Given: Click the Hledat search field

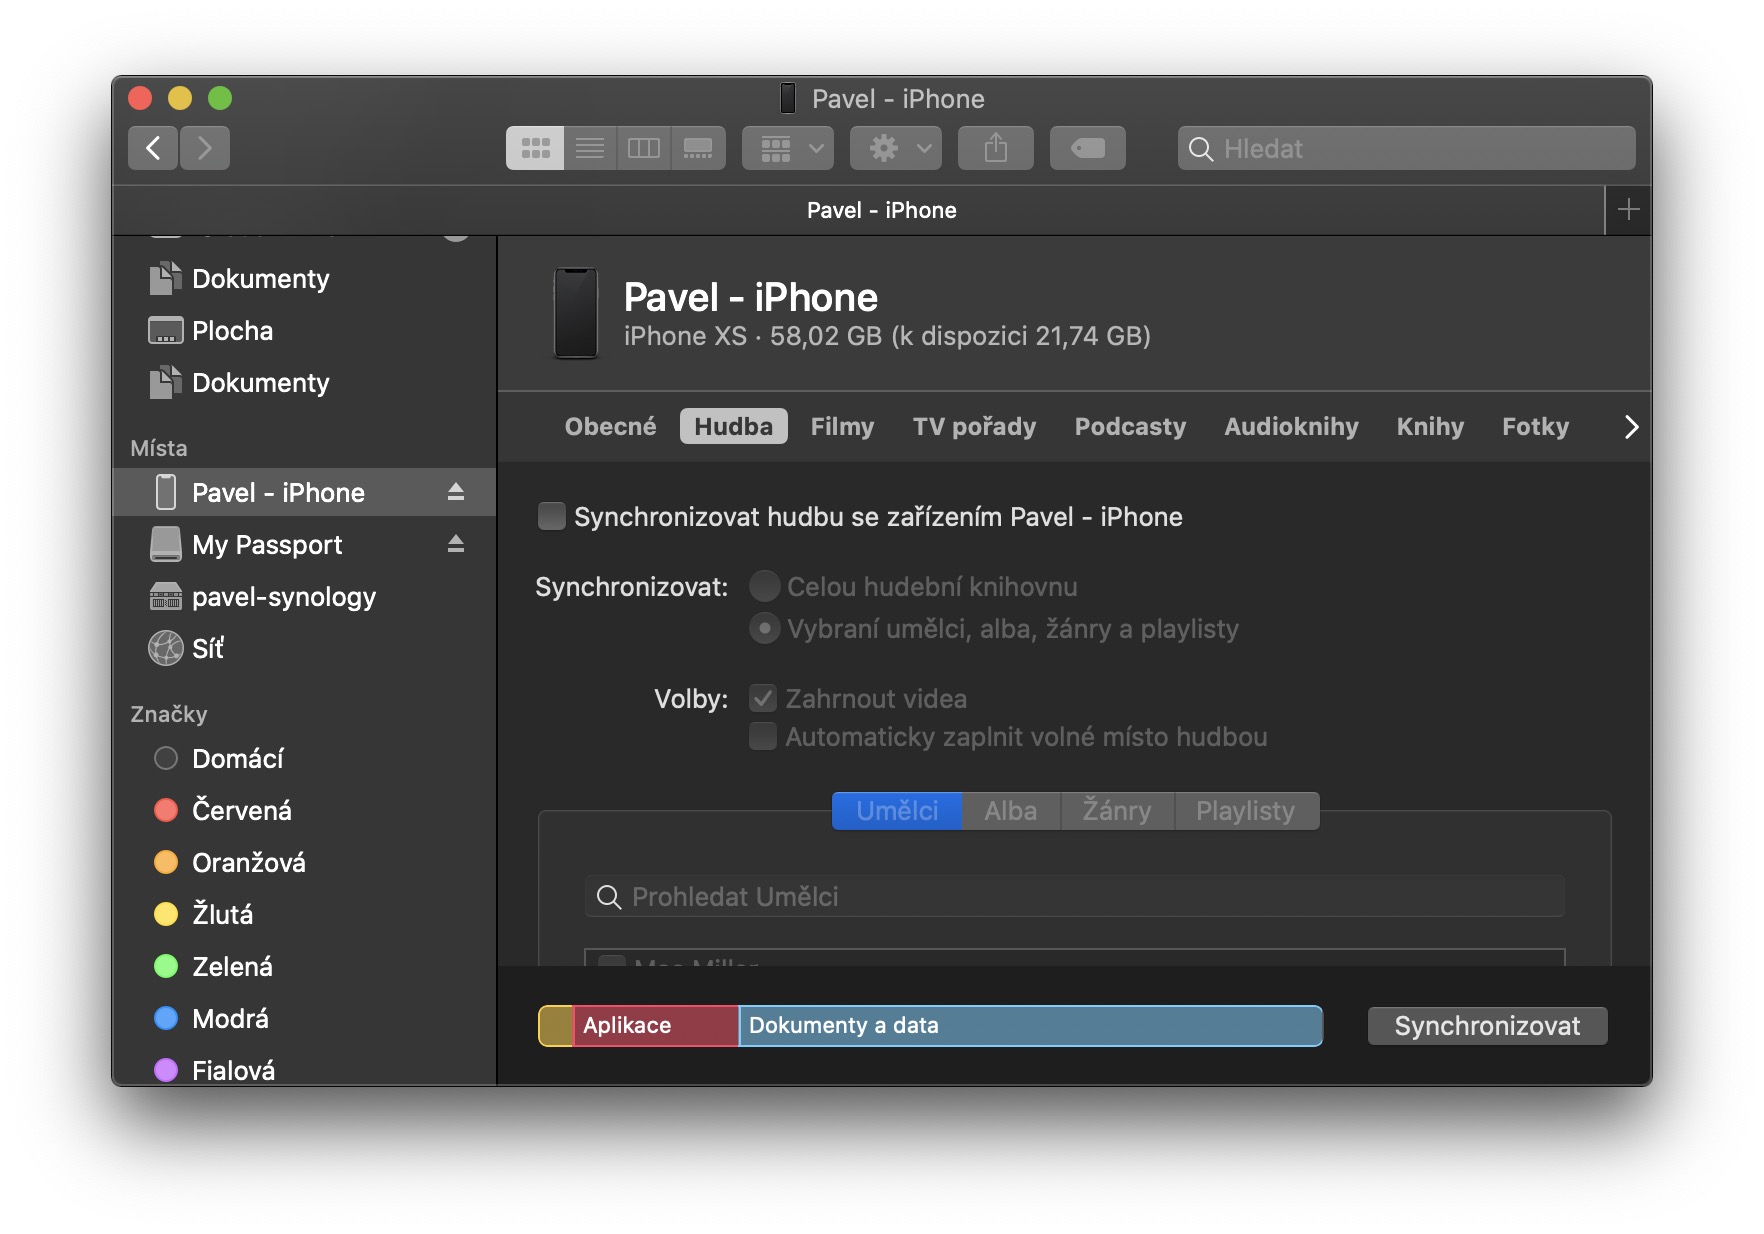Looking at the screenshot, I should [x=1407, y=148].
